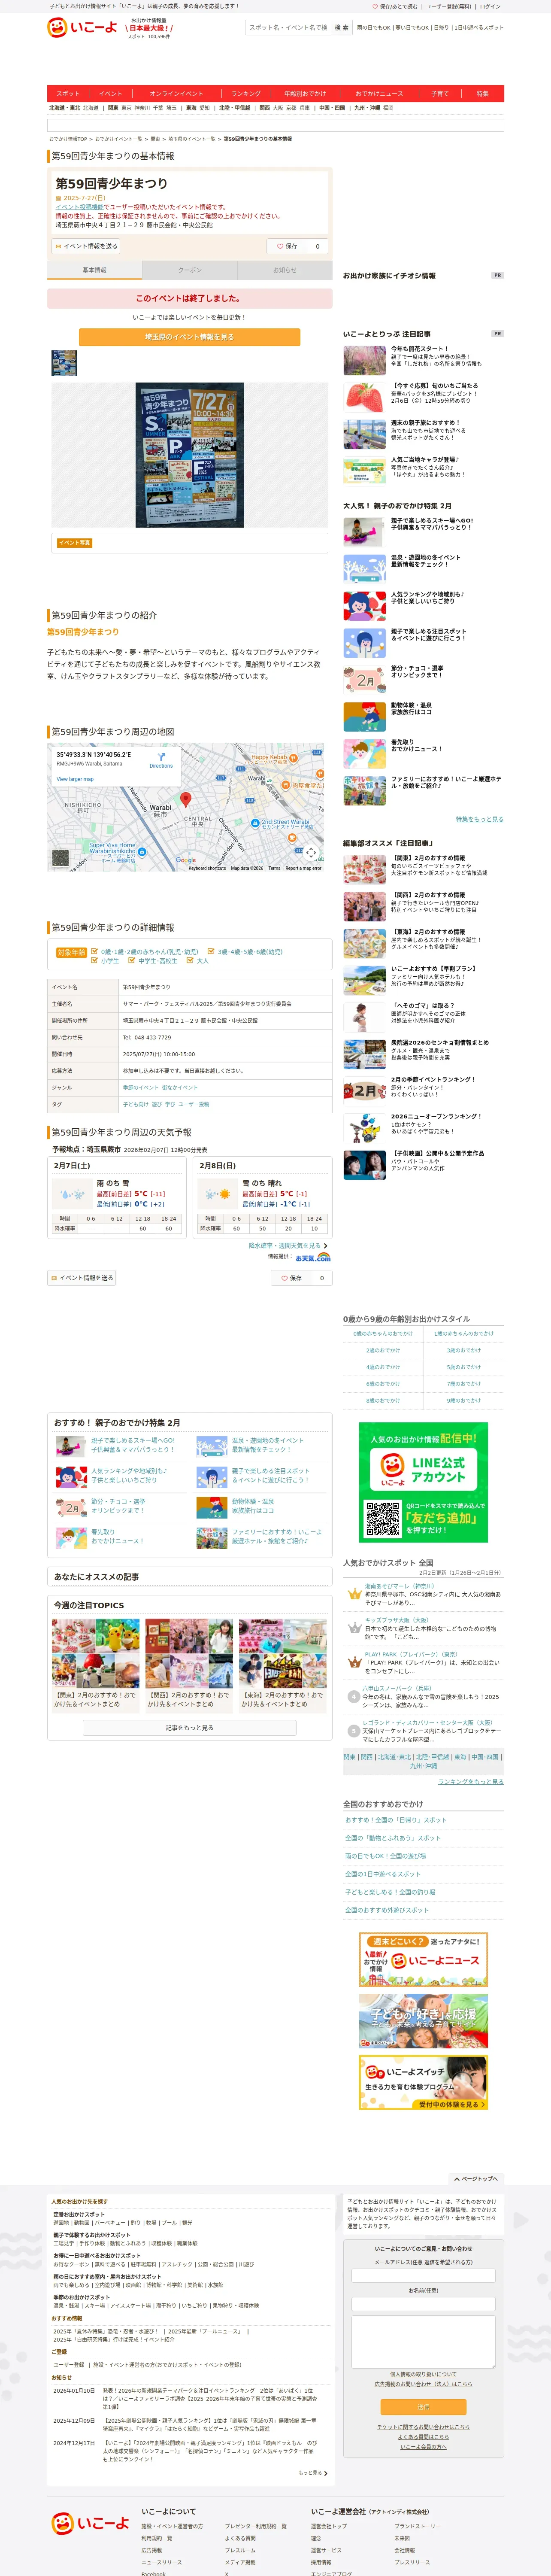Click もっと見る arrow under お知らせ
The width and height of the screenshot is (551, 2576).
(312, 2473)
